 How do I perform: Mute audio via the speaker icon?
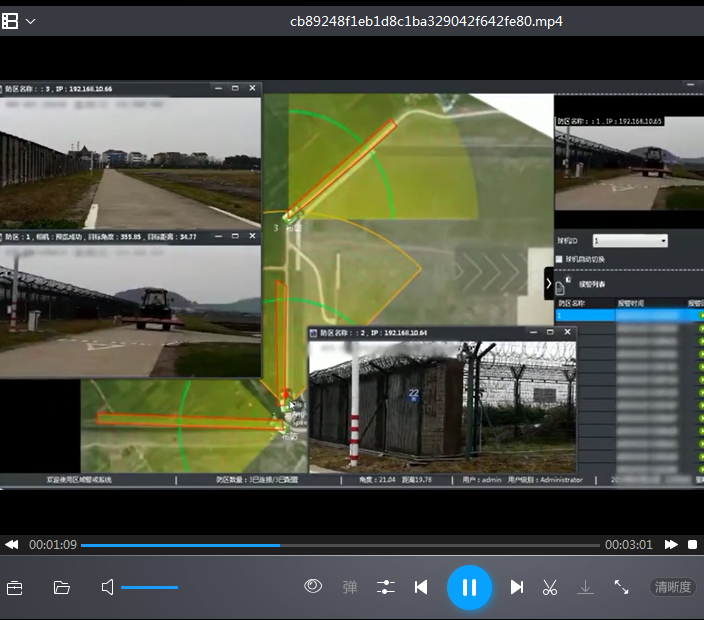(108, 587)
